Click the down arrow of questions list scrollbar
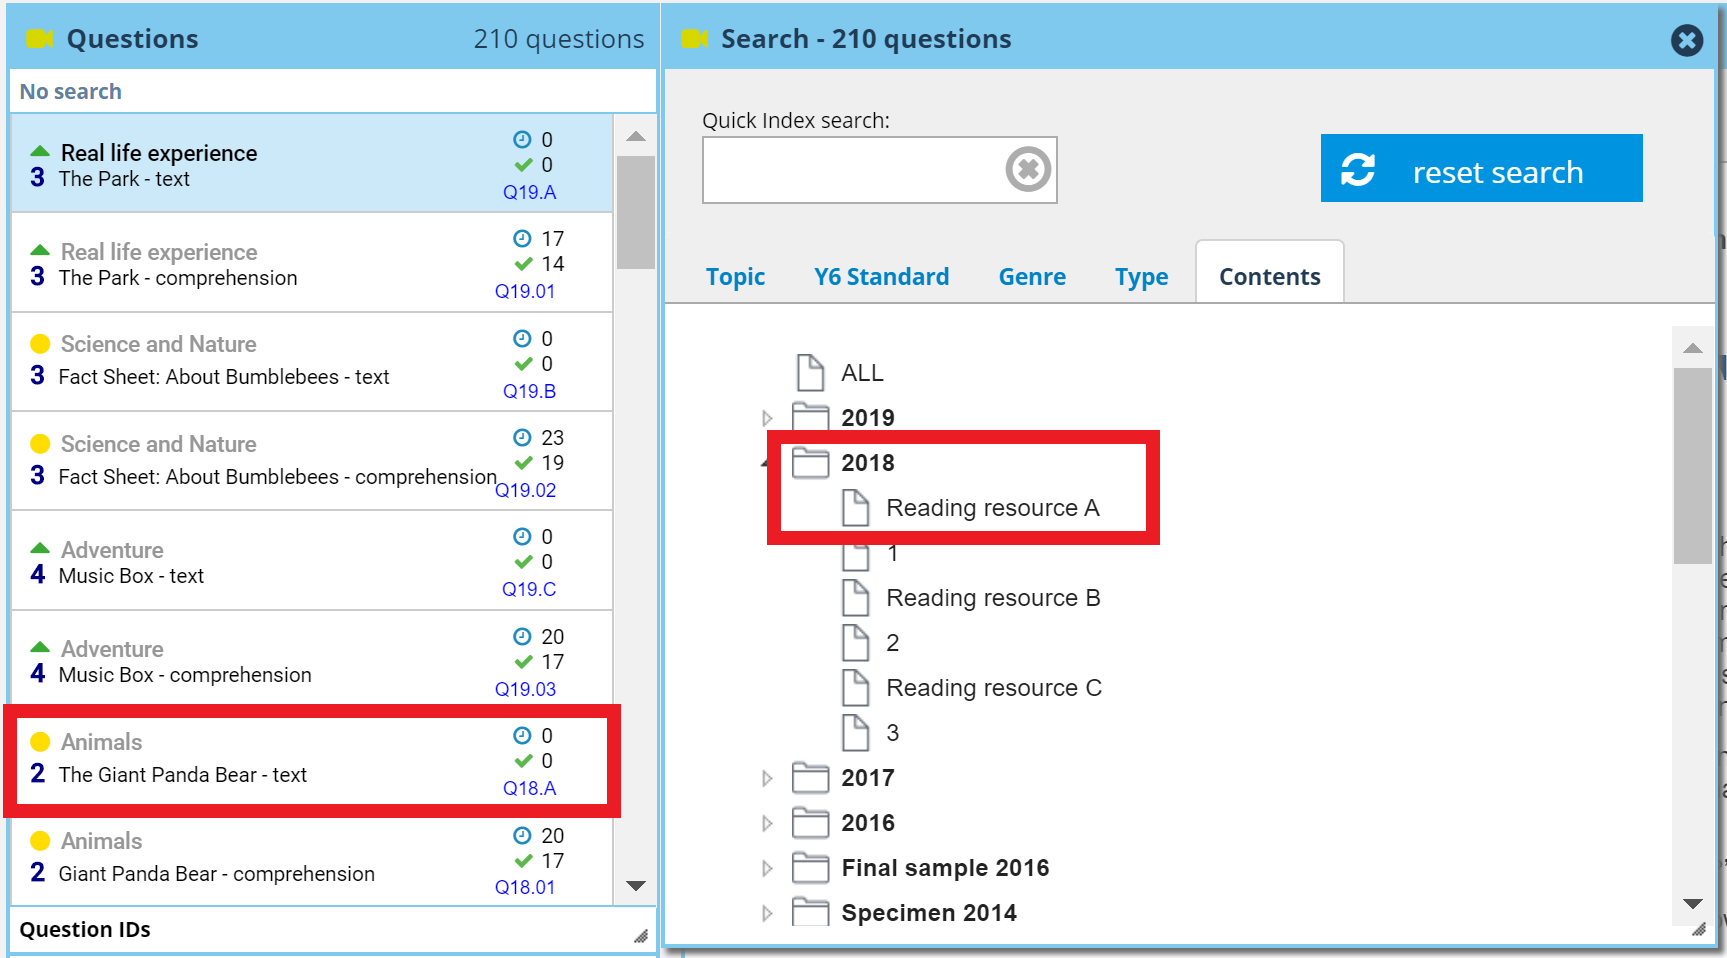The height and width of the screenshot is (958, 1727). 635,886
